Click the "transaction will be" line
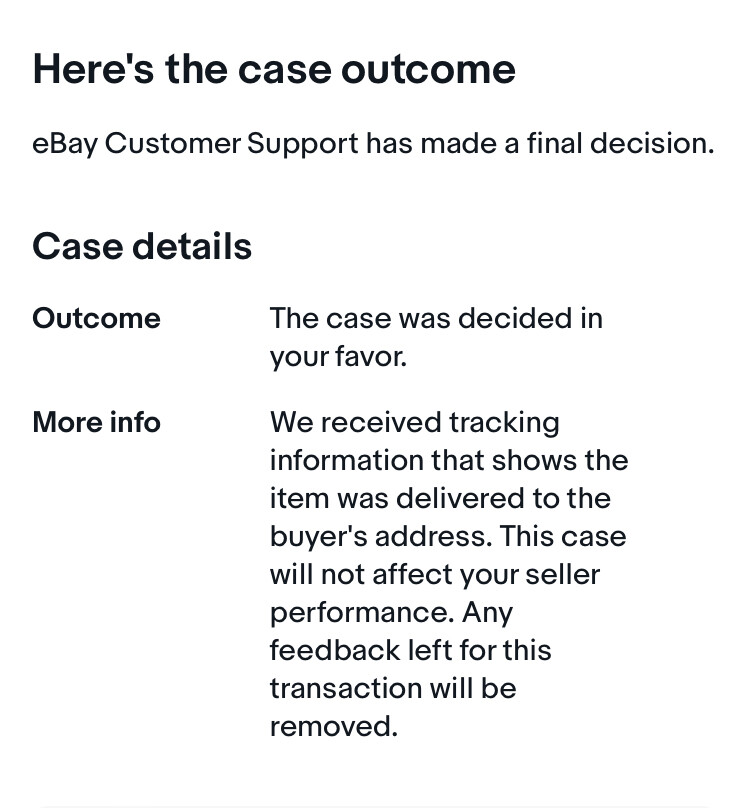Screen dimensions: 750x808 point(393,688)
